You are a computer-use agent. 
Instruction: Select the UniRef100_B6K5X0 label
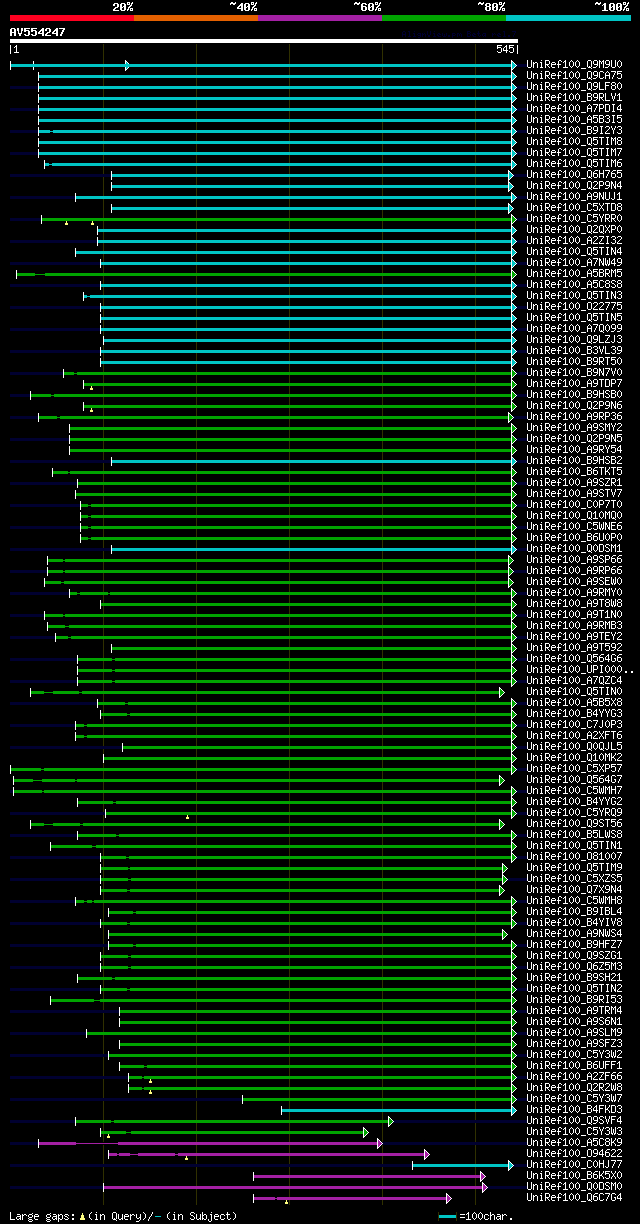pyautogui.click(x=574, y=1176)
